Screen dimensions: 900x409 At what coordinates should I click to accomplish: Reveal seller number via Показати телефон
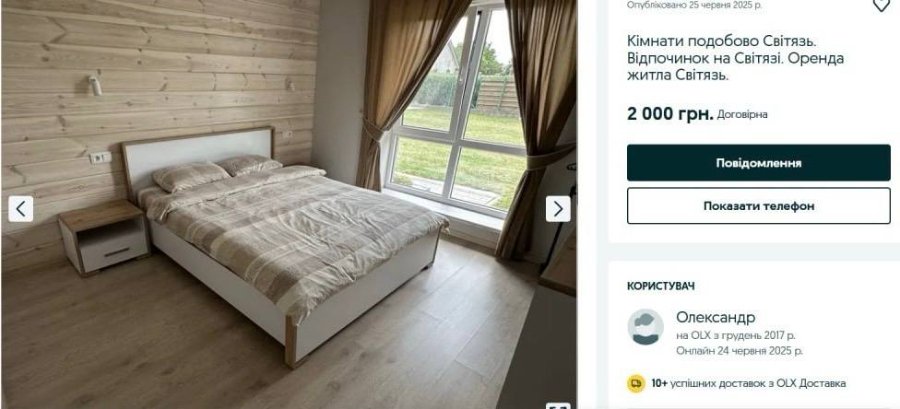click(x=758, y=206)
